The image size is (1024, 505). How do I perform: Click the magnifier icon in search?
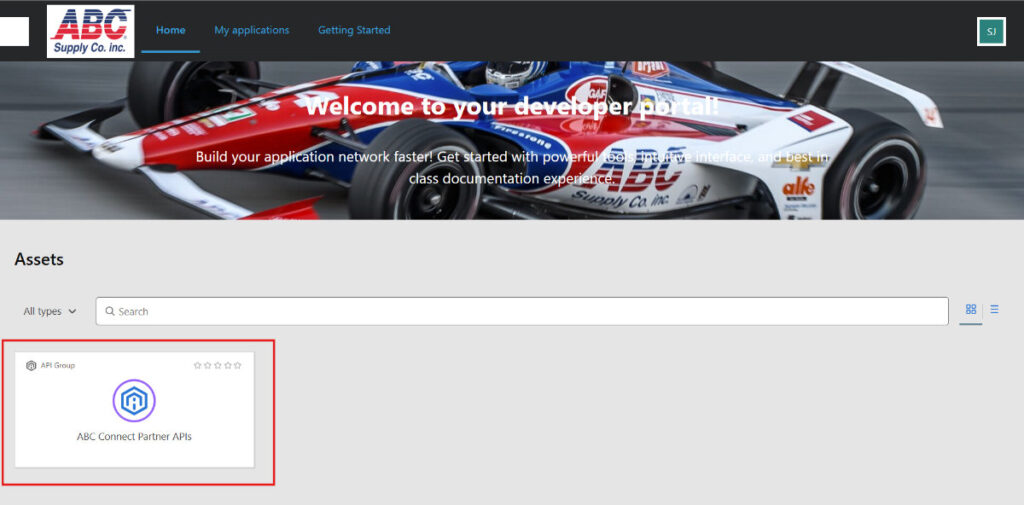(110, 311)
